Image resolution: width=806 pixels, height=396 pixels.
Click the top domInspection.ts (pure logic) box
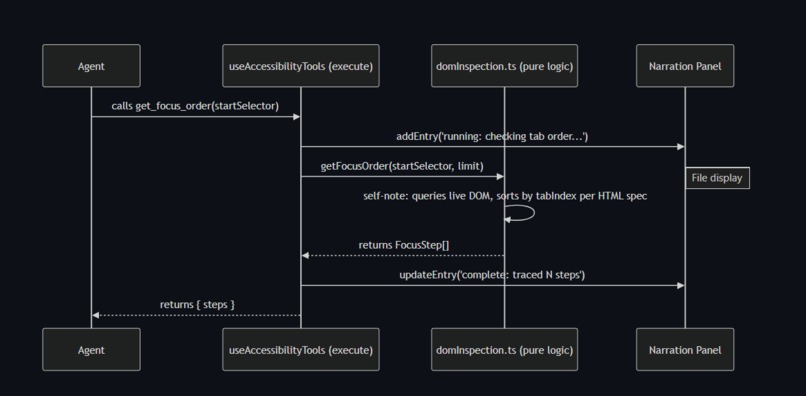[504, 66]
